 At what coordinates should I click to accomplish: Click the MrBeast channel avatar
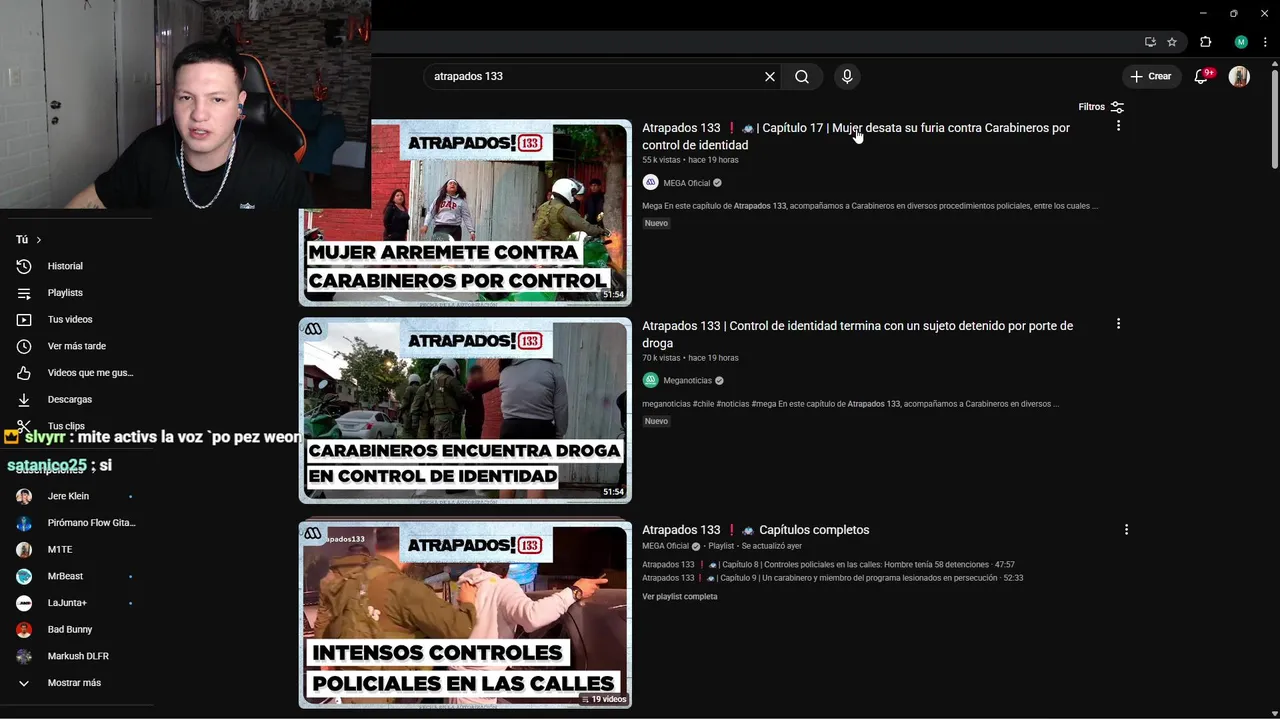tap(24, 576)
